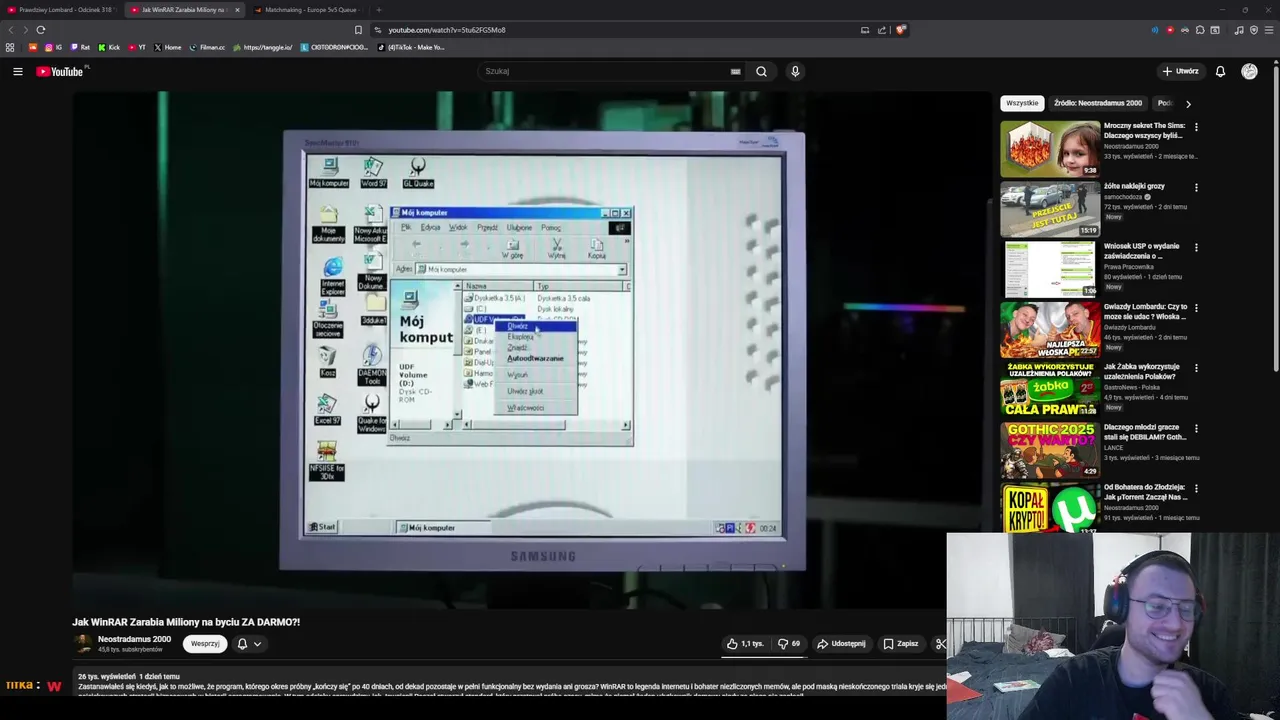This screenshot has height=720, width=1280.
Task: Open options for Gothic 2025 video
Action: [1195, 428]
